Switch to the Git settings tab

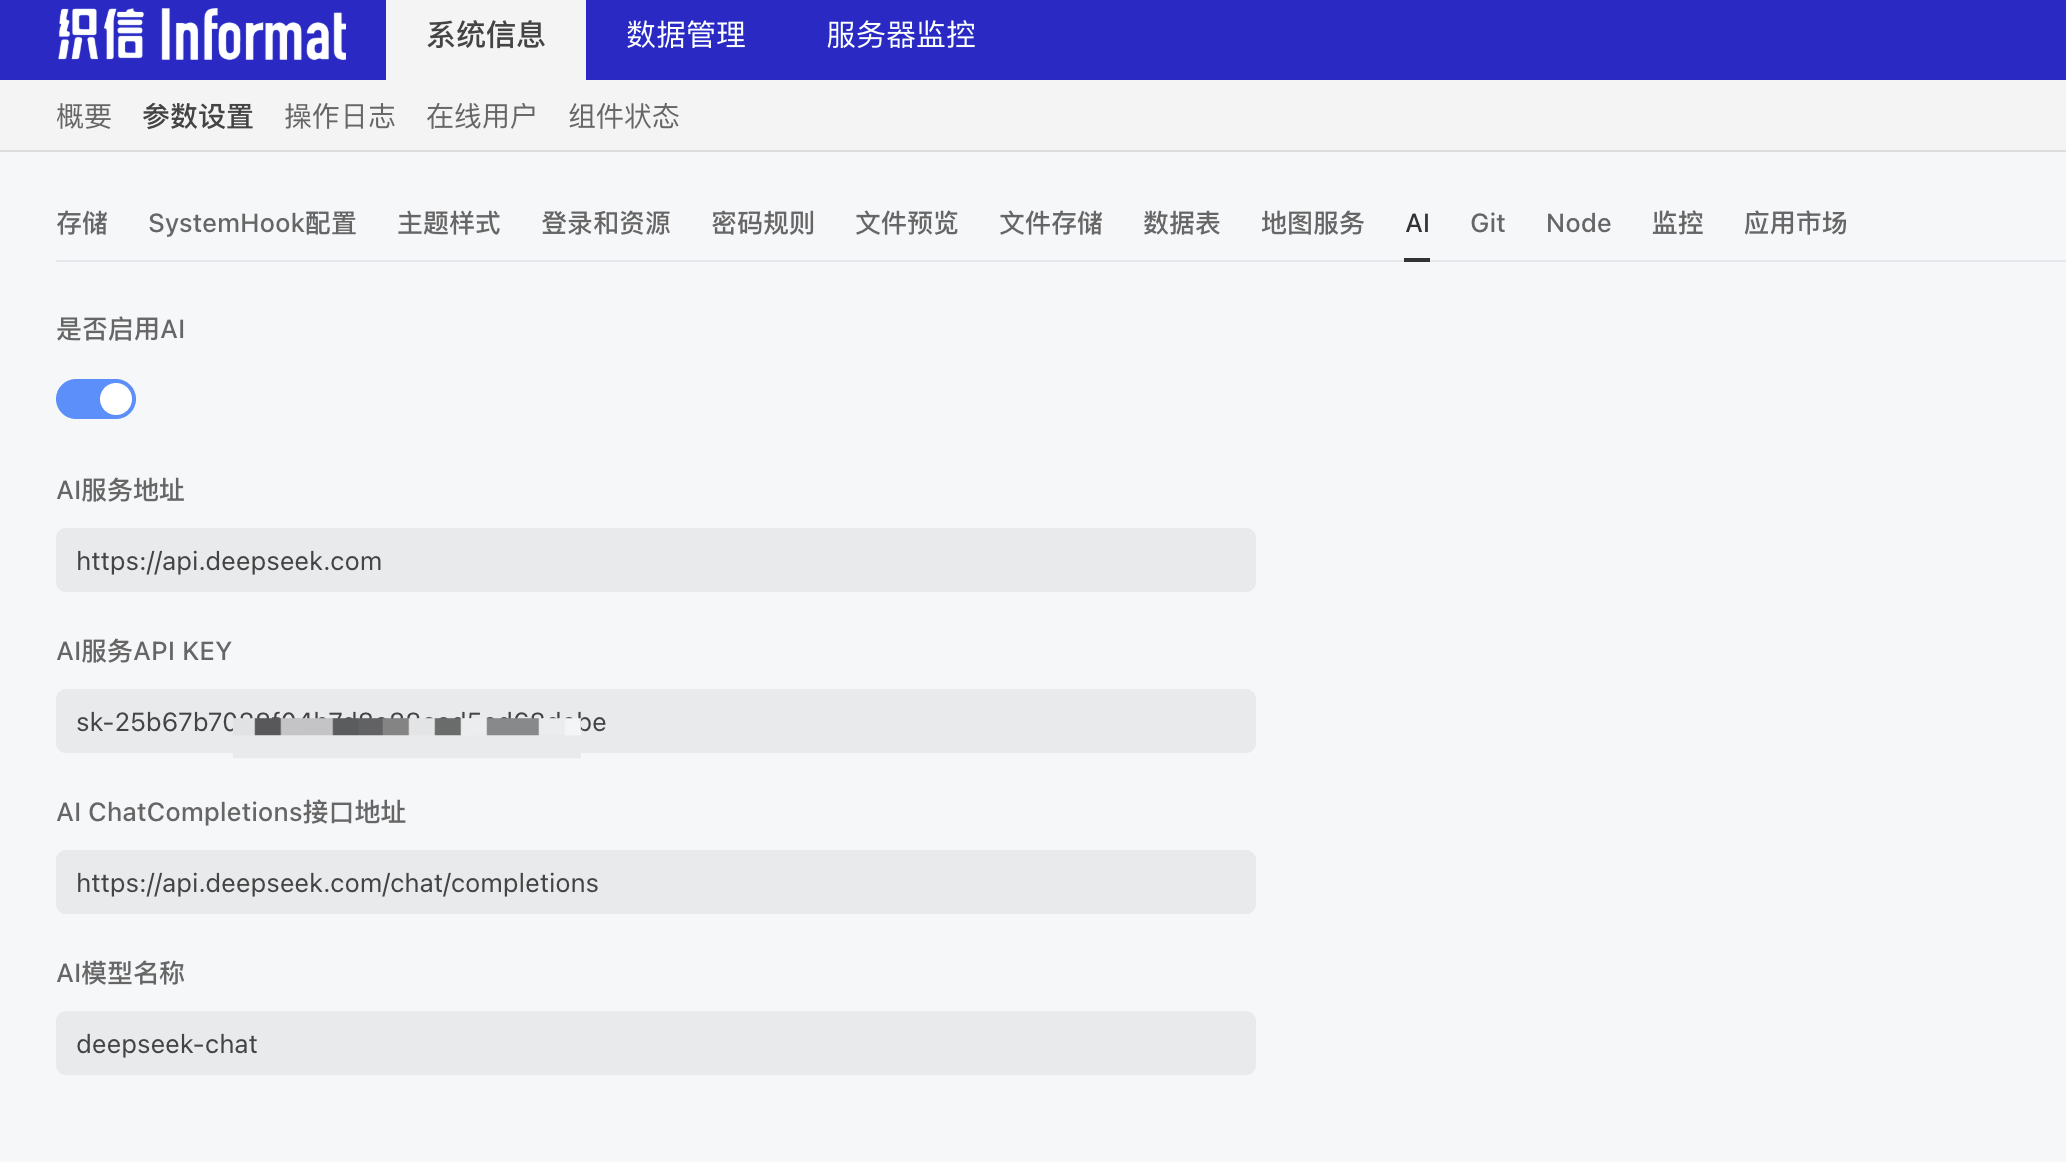1487,223
